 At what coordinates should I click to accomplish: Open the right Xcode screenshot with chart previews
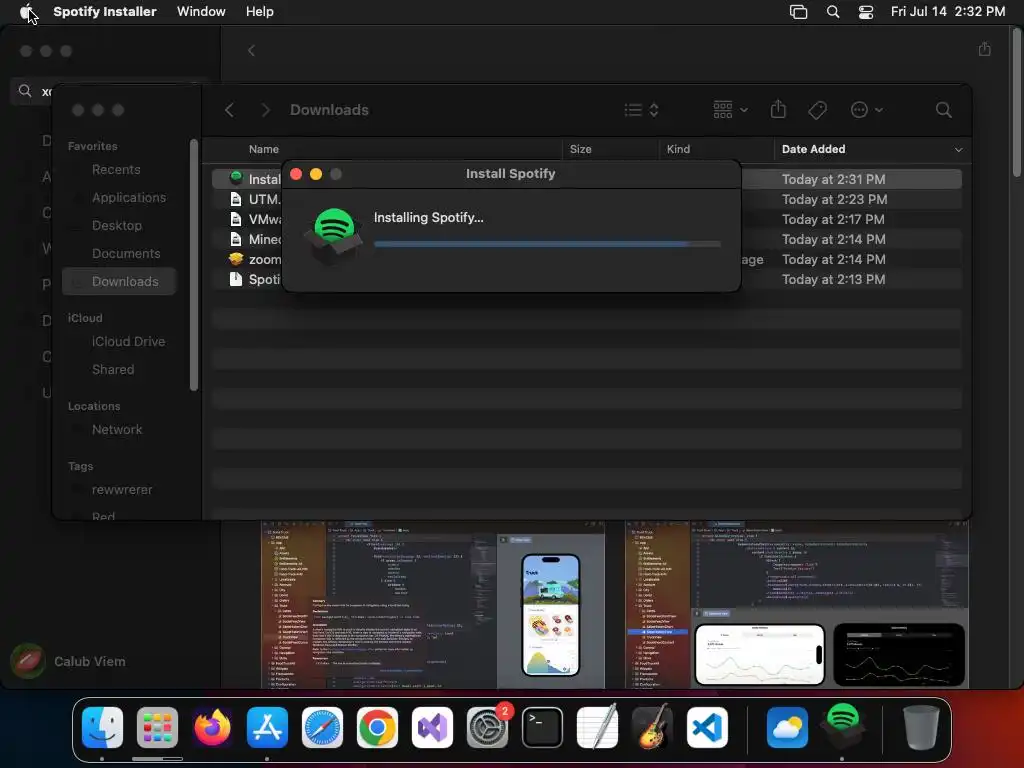coord(797,604)
